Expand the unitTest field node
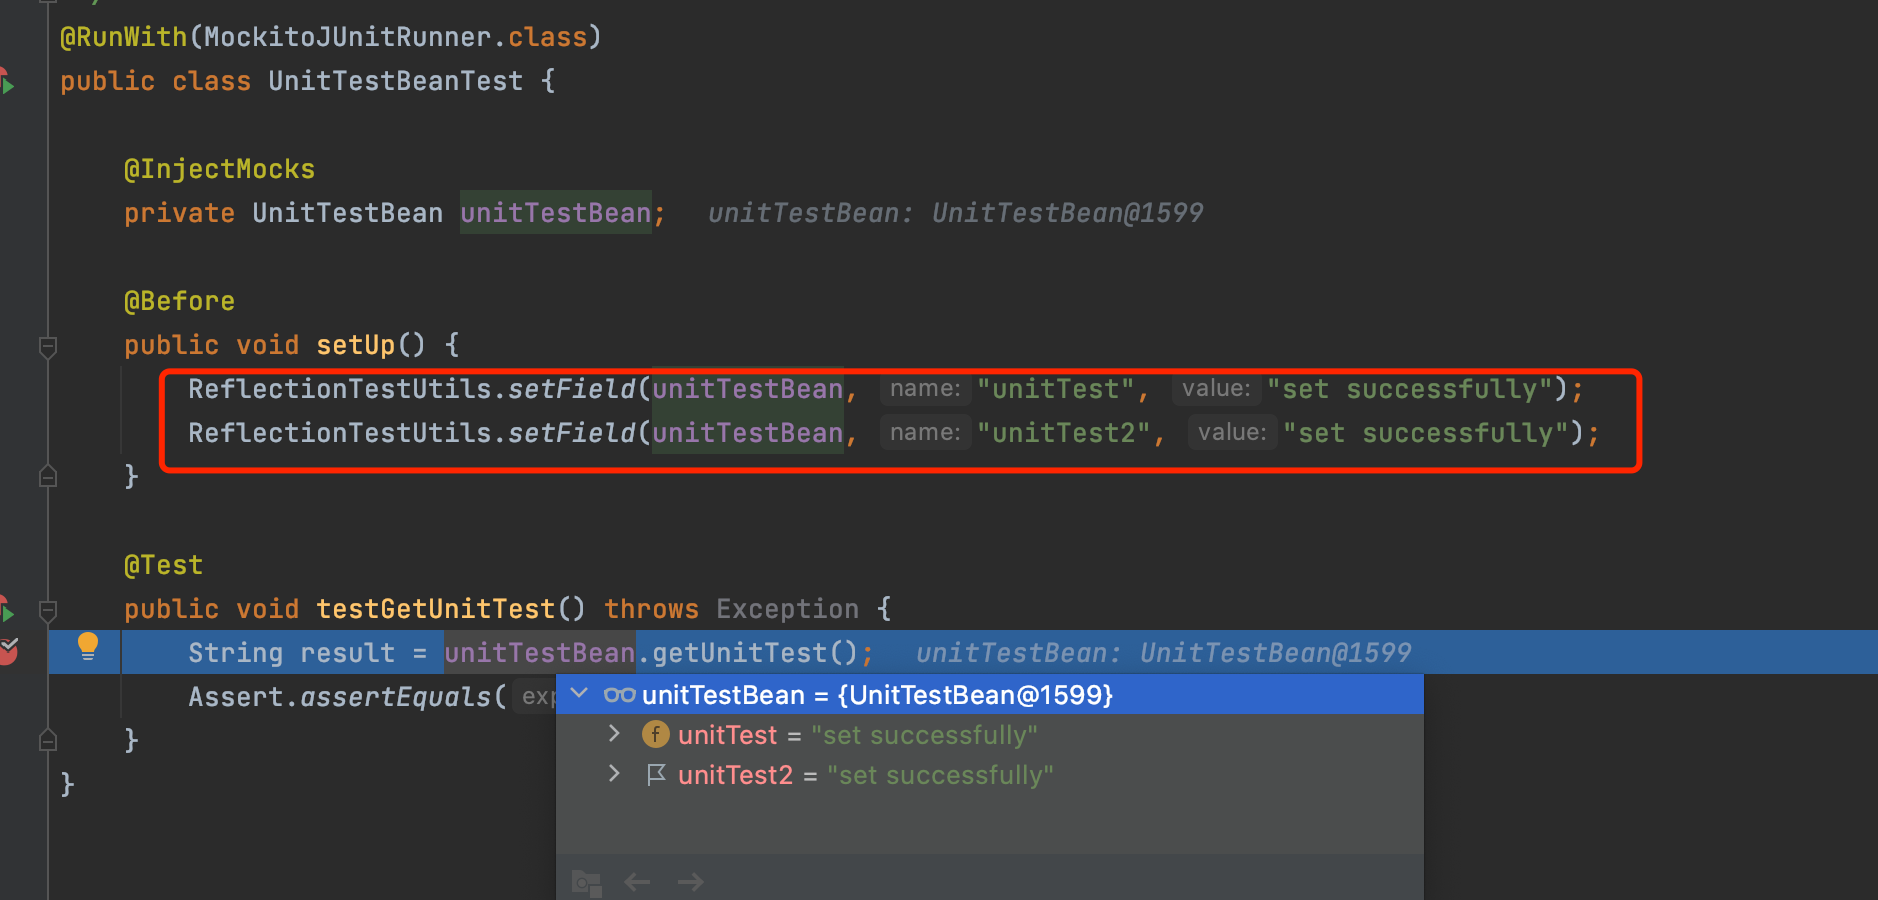Screen dimensions: 1878x900 click(614, 734)
